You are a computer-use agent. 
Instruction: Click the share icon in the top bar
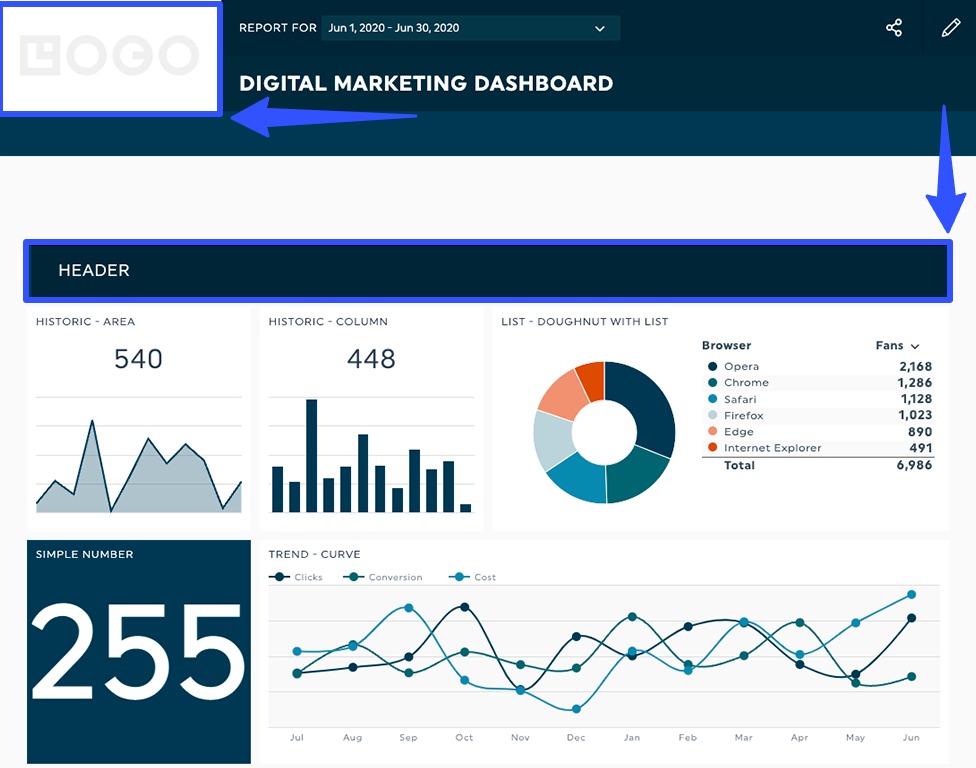[x=893, y=27]
